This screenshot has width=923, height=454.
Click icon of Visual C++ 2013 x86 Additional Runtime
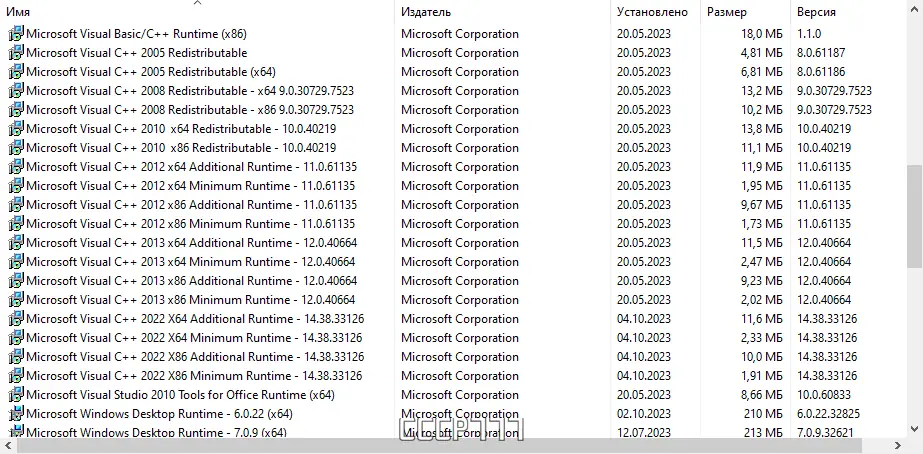[x=16, y=280]
